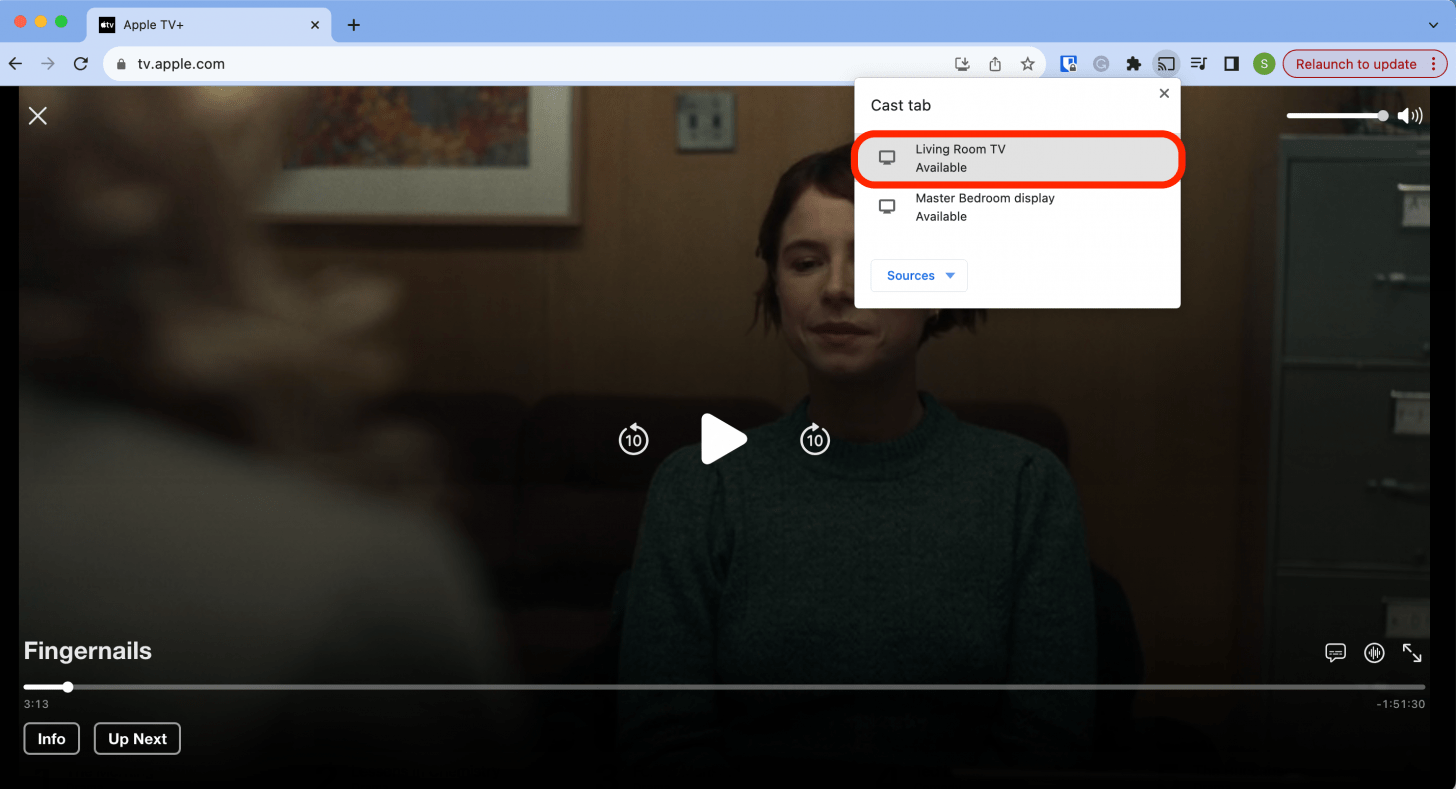Expand the Sources dropdown
Image resolution: width=1456 pixels, height=789 pixels.
tap(919, 276)
